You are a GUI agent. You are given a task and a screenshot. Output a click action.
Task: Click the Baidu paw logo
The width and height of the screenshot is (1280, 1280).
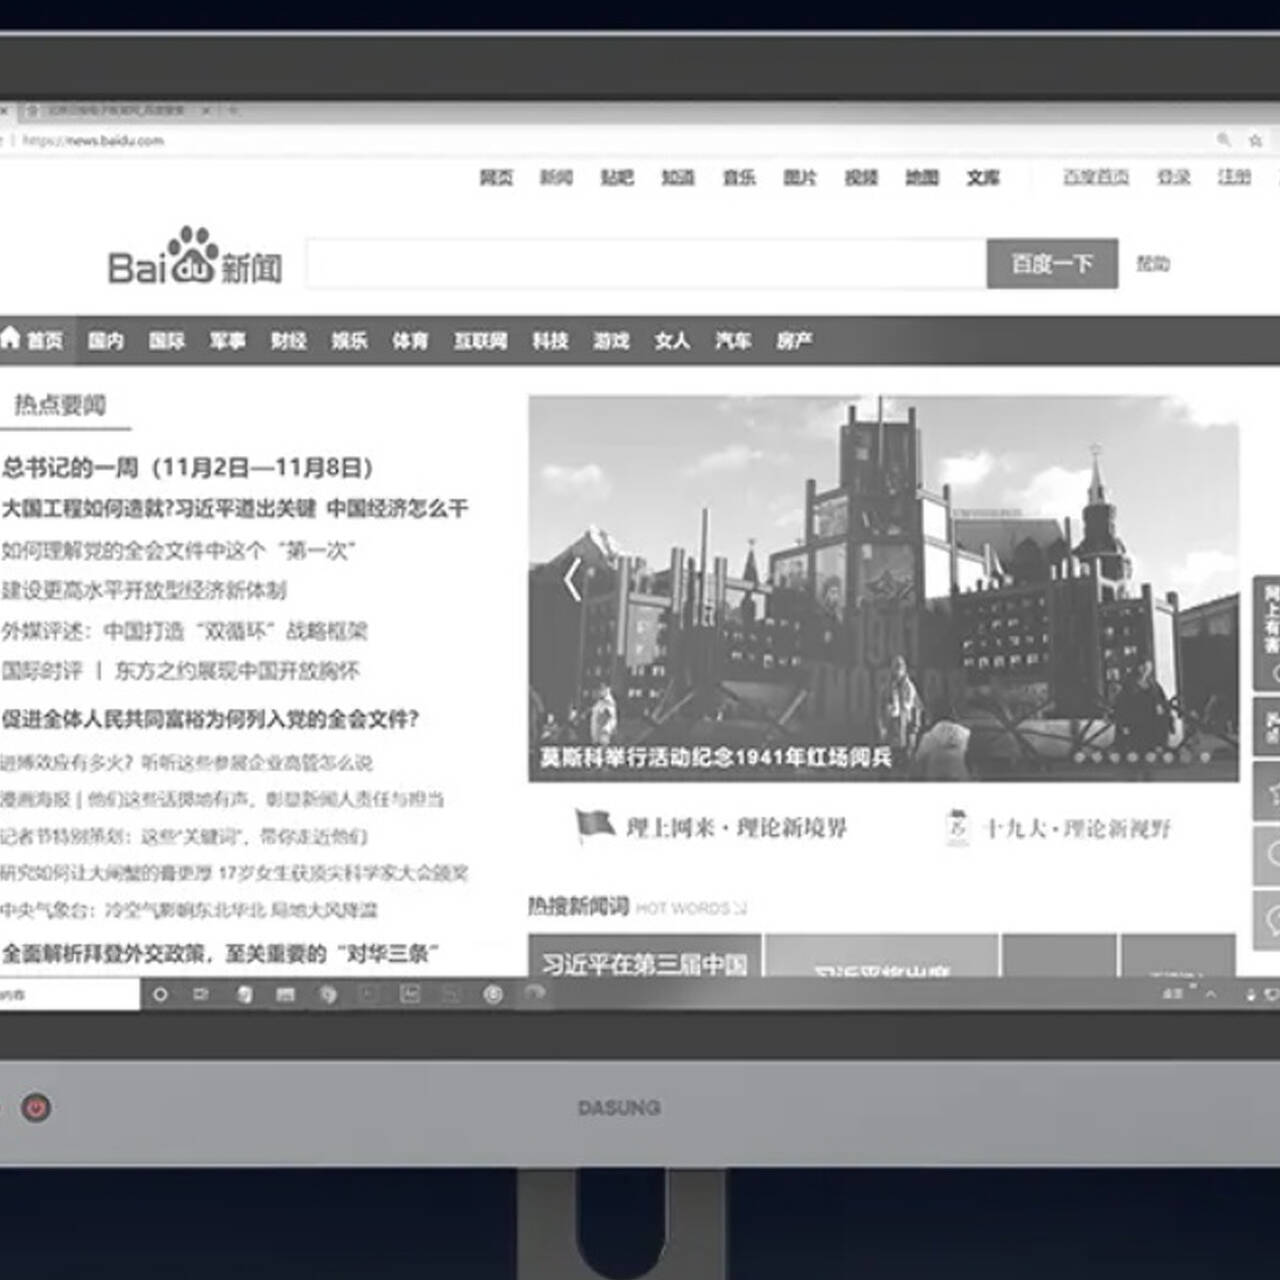pos(193,255)
